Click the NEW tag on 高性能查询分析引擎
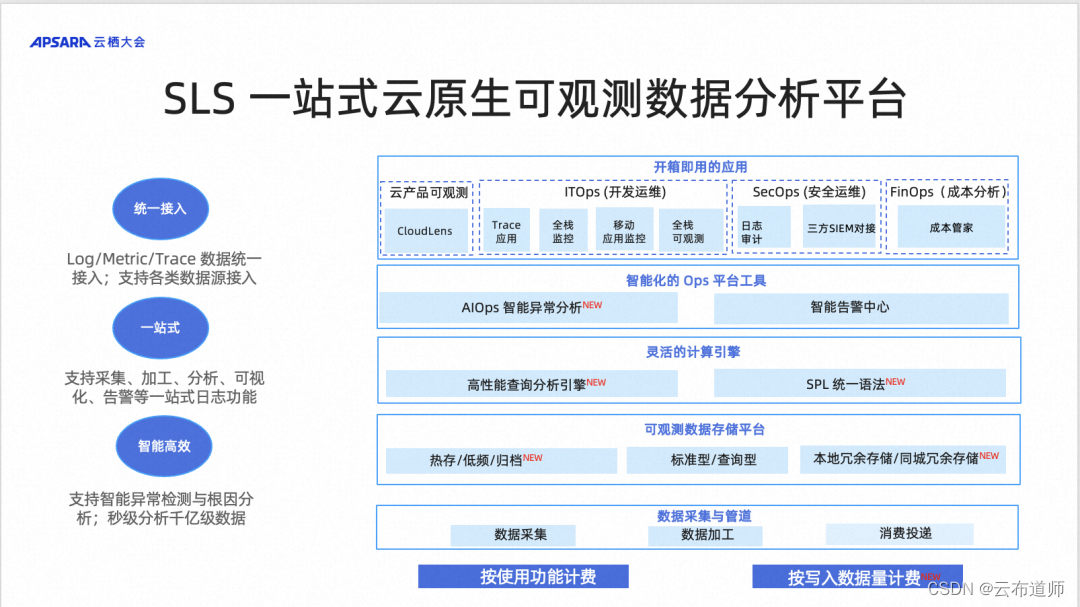Screen dimensions: 1080x607 [x=596, y=382]
